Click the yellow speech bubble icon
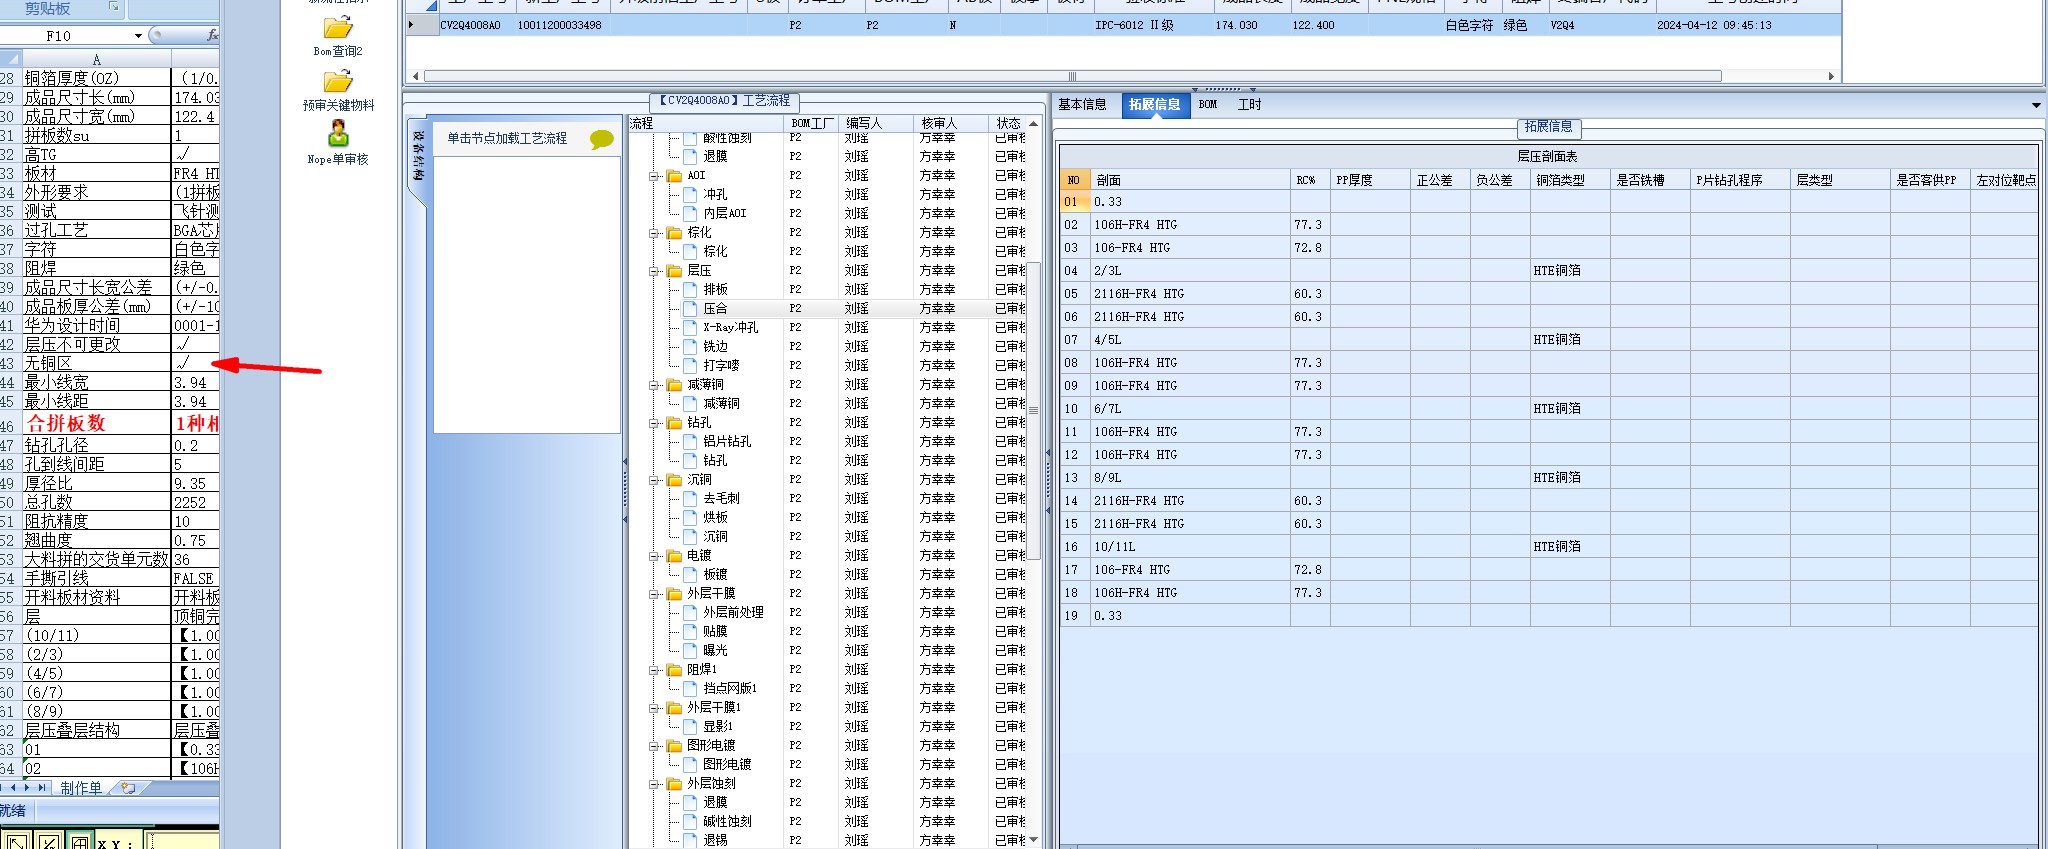Screen dimensions: 2048x849 601,139
